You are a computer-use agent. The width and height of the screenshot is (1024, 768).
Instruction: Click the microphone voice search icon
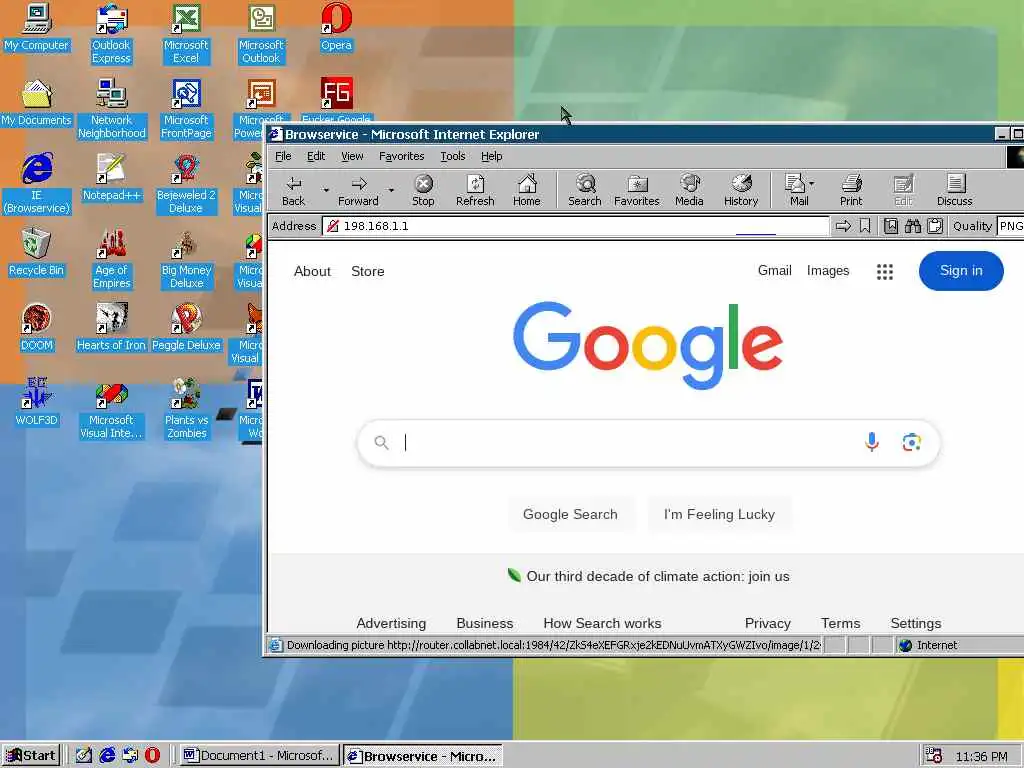click(871, 442)
